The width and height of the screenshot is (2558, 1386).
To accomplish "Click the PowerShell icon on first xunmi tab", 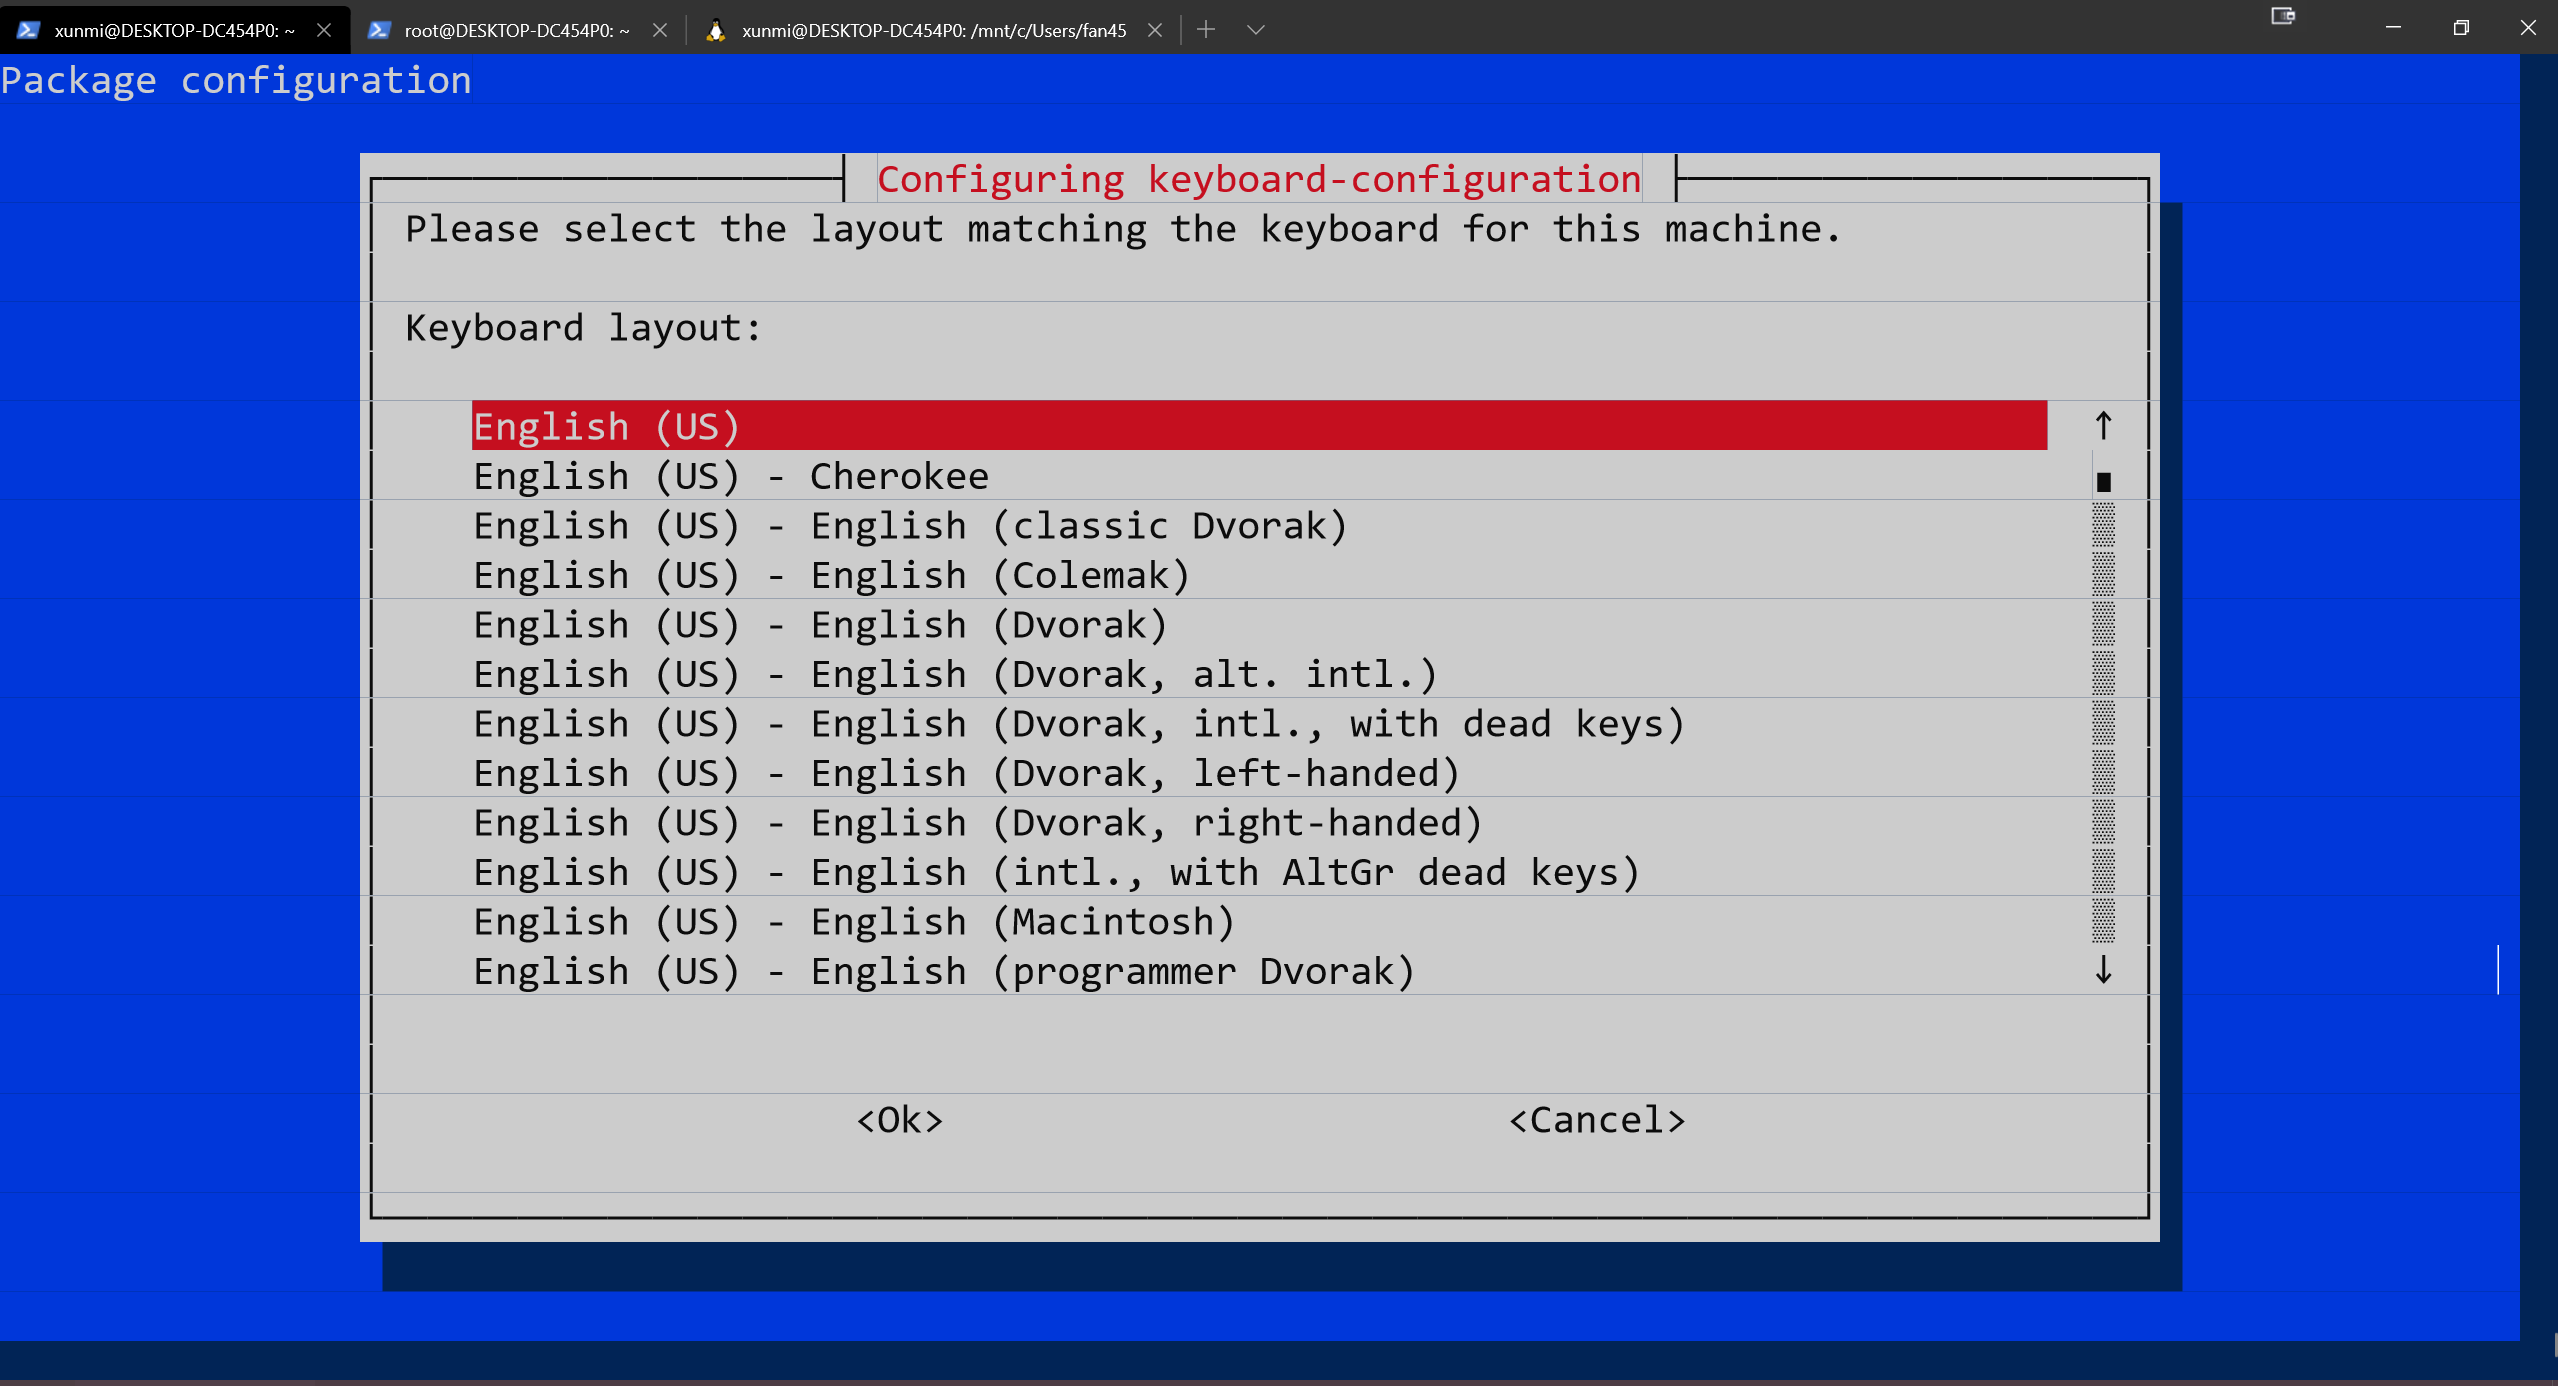I will (28, 30).
